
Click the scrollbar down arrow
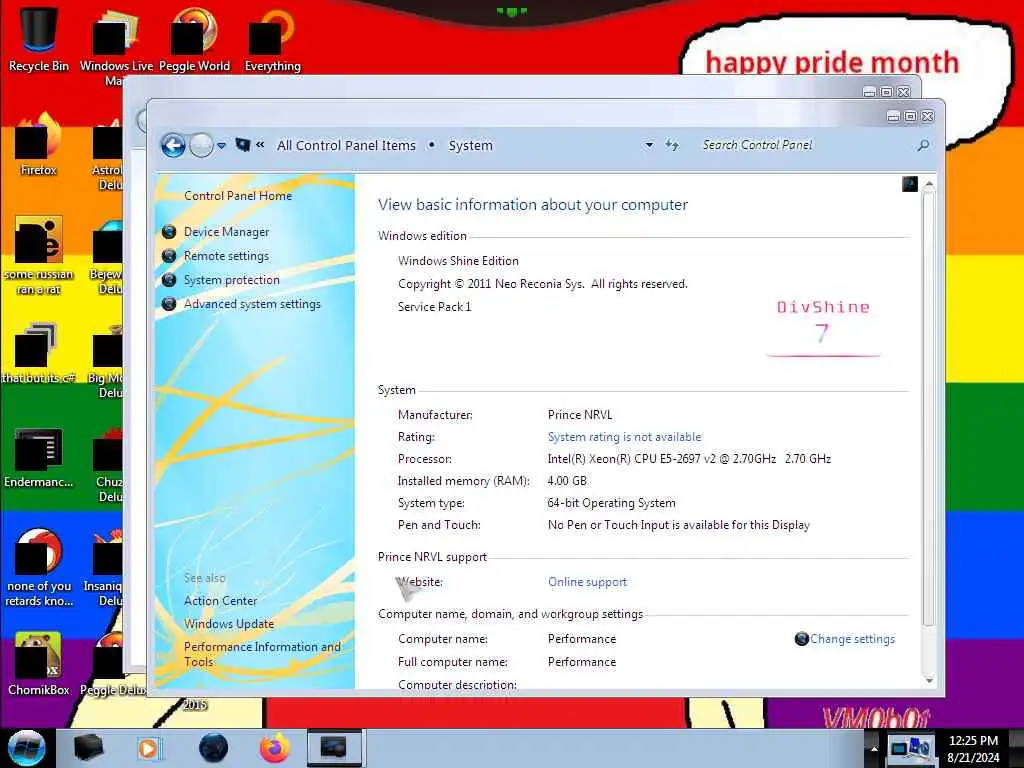click(929, 680)
